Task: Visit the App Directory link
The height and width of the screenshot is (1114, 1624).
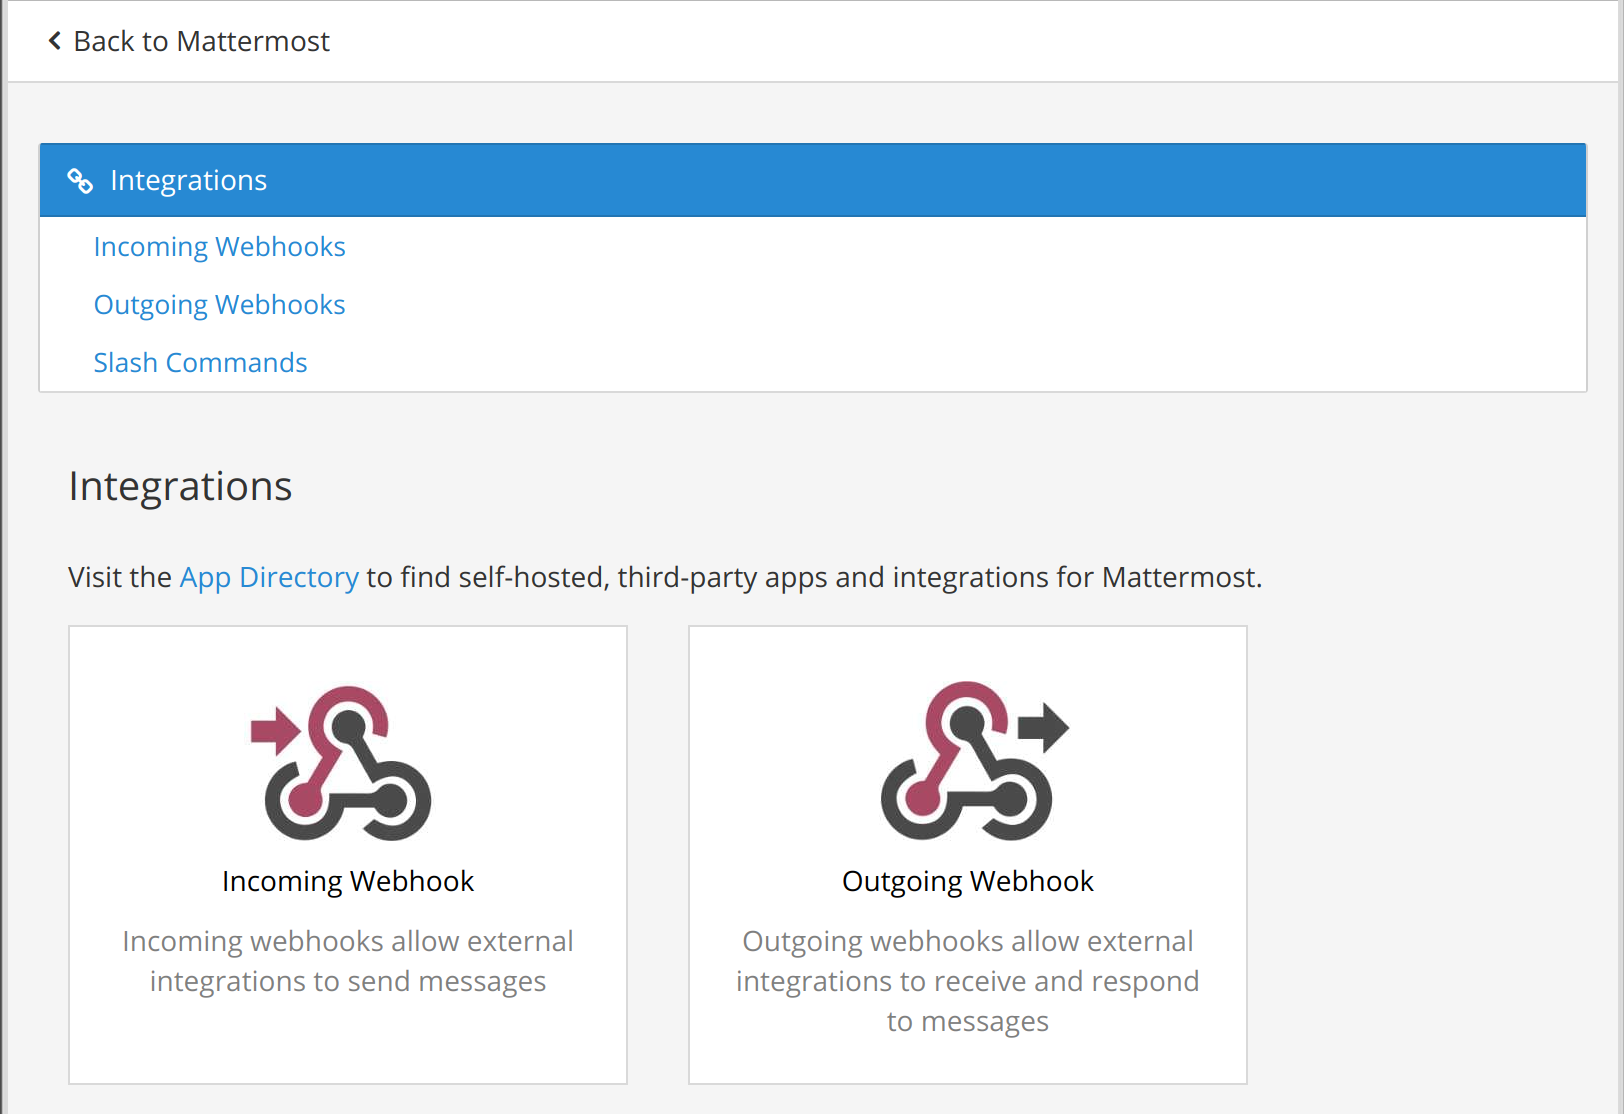Action: [268, 577]
